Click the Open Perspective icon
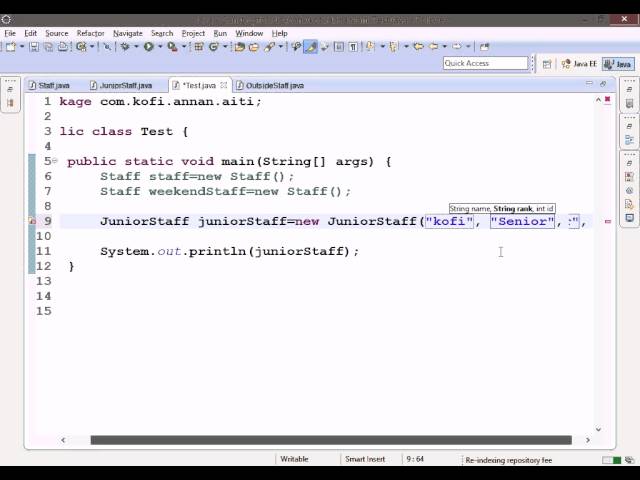 tap(547, 64)
